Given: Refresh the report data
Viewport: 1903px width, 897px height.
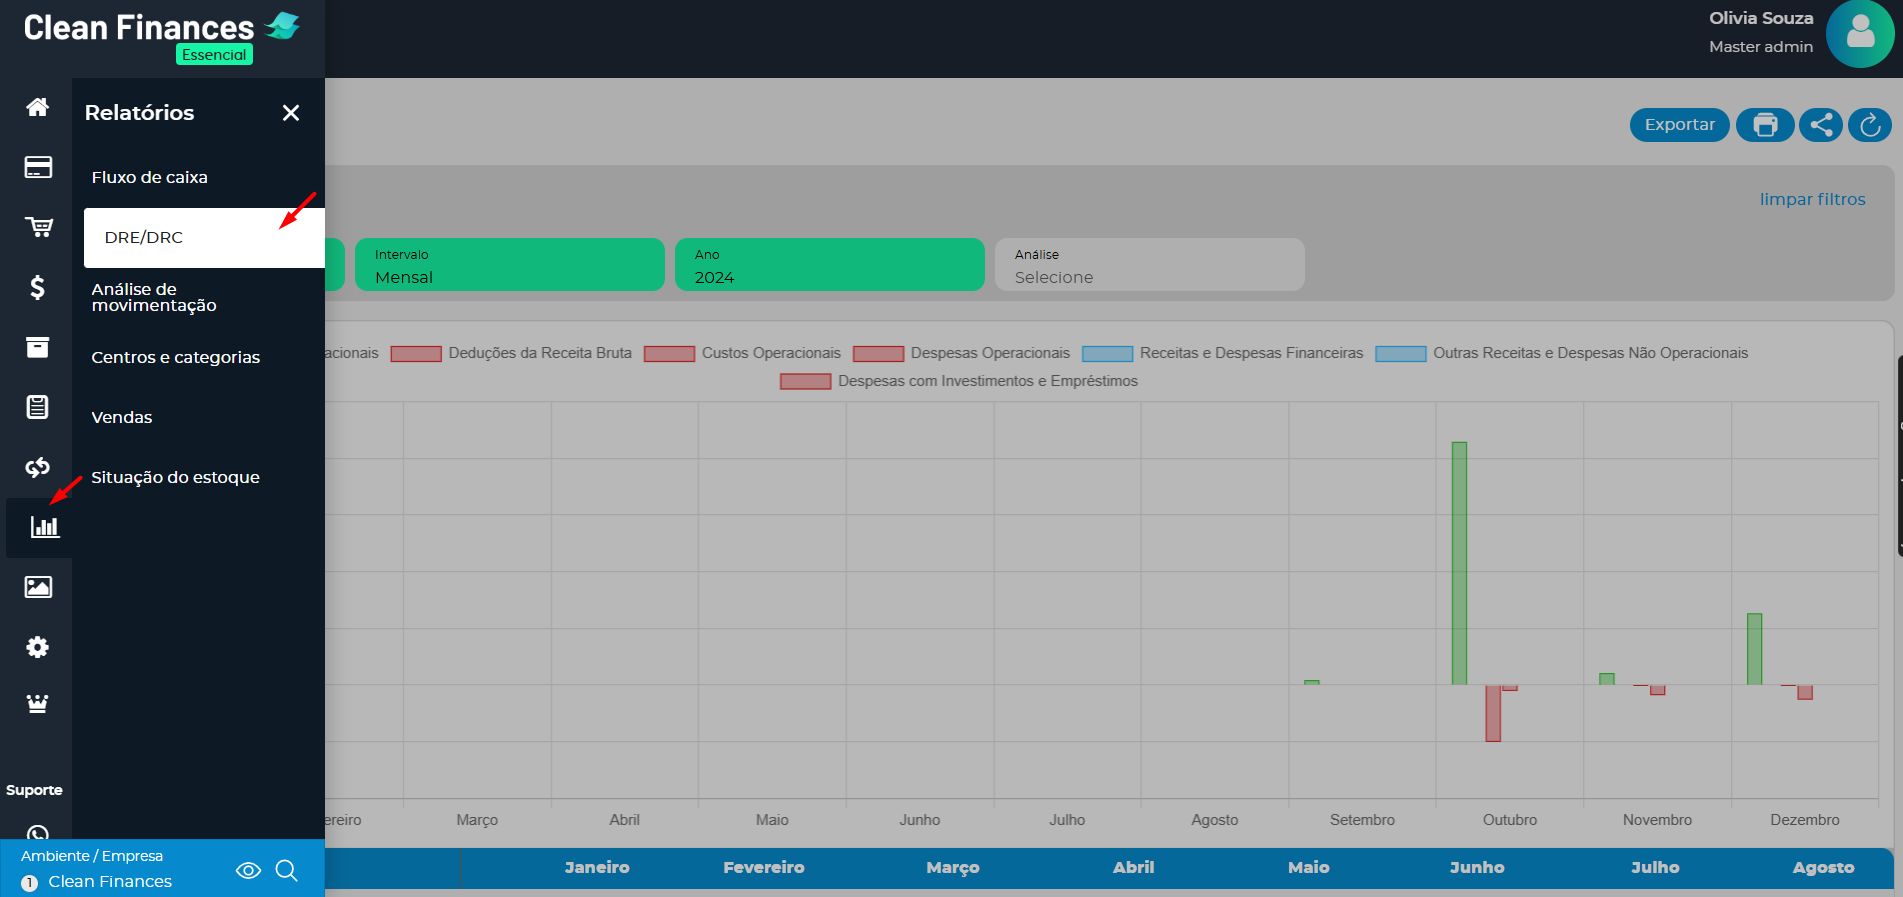Looking at the screenshot, I should (x=1870, y=125).
